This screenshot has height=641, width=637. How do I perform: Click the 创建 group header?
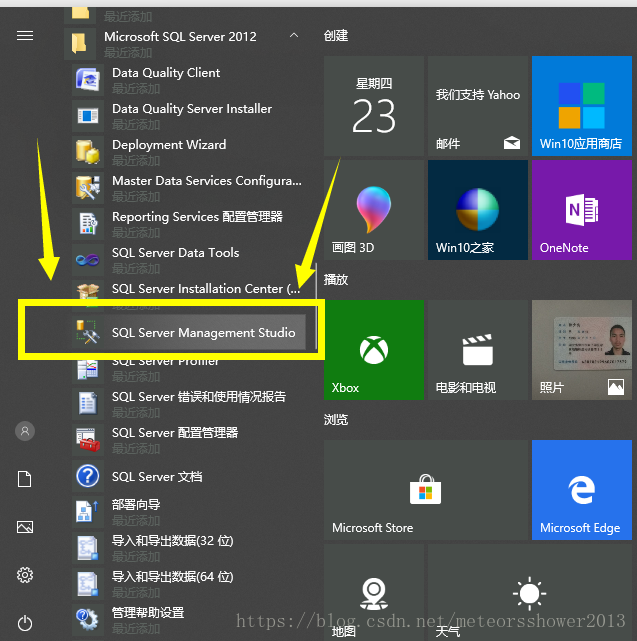click(x=336, y=36)
